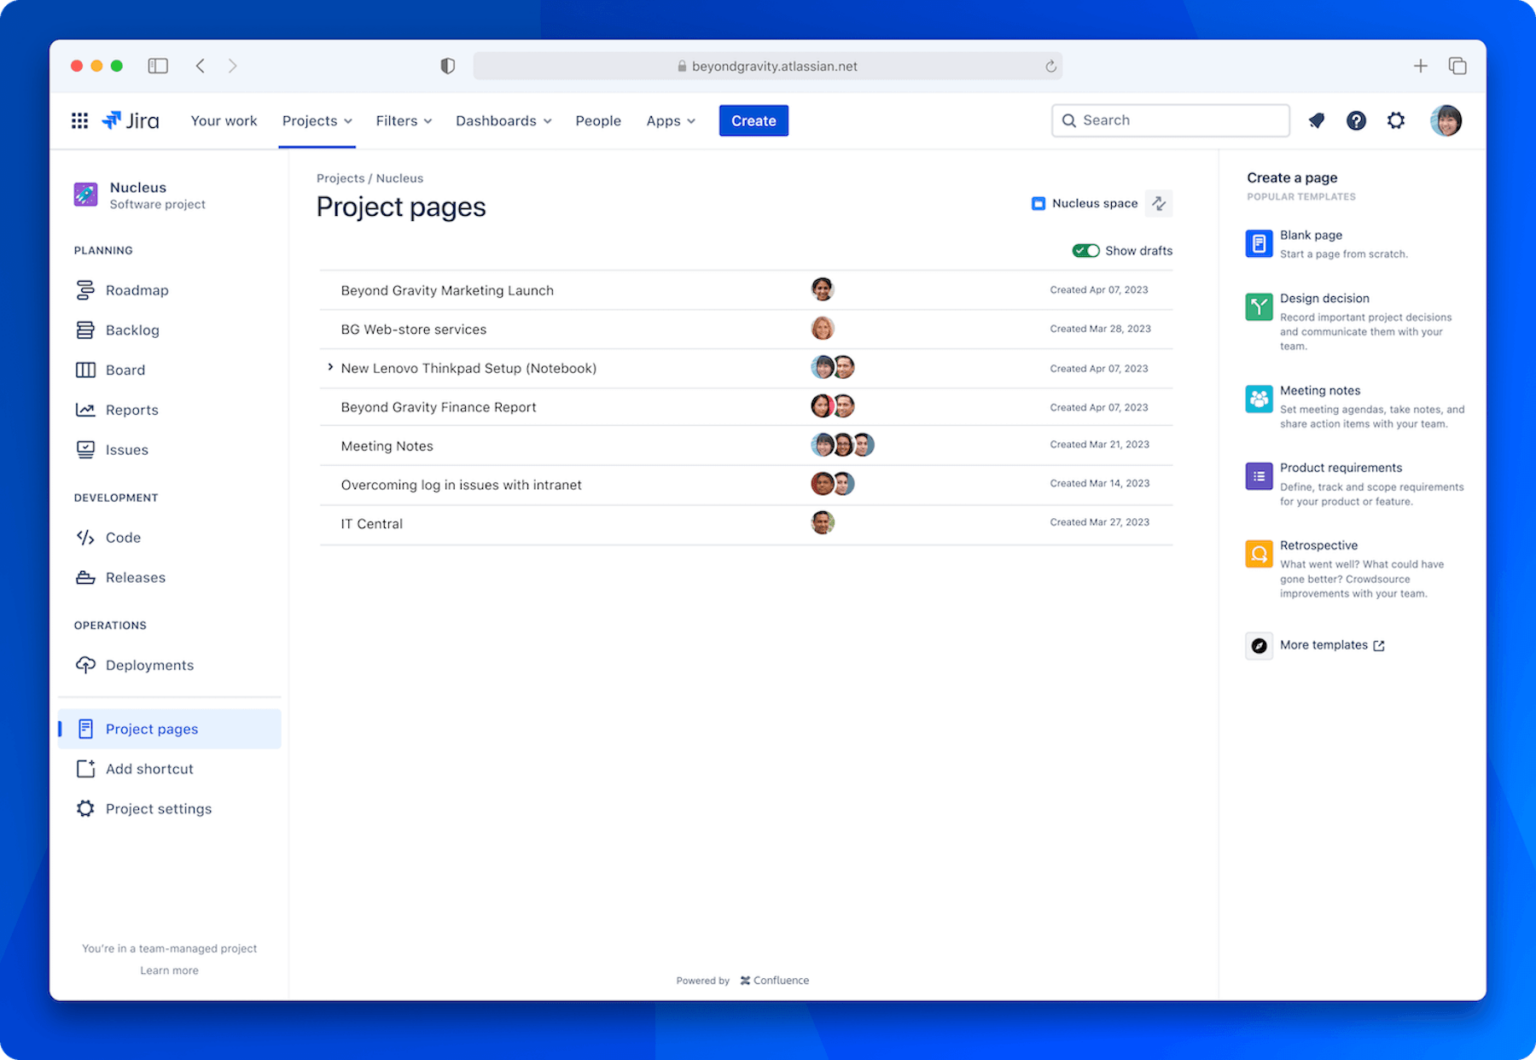Open the Filters dropdown
The height and width of the screenshot is (1060, 1536).
click(403, 120)
